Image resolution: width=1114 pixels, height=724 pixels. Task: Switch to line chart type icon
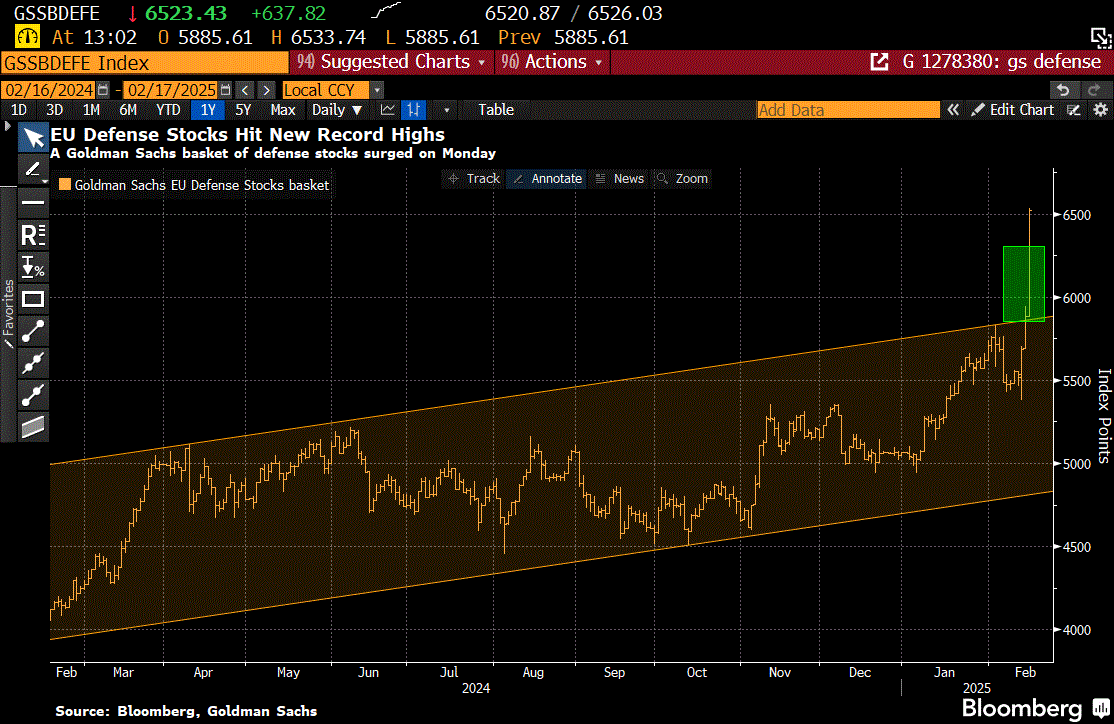(x=388, y=110)
